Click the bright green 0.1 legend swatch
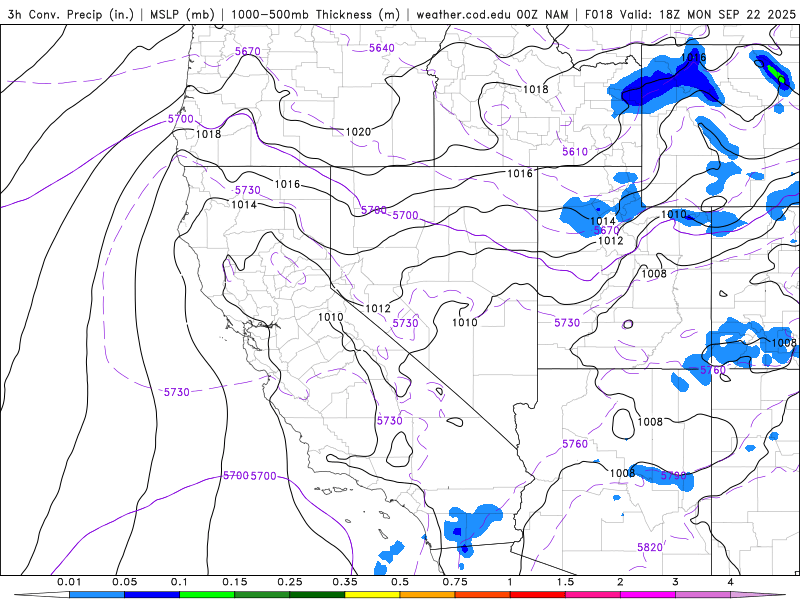The image size is (800, 600). coord(207,595)
